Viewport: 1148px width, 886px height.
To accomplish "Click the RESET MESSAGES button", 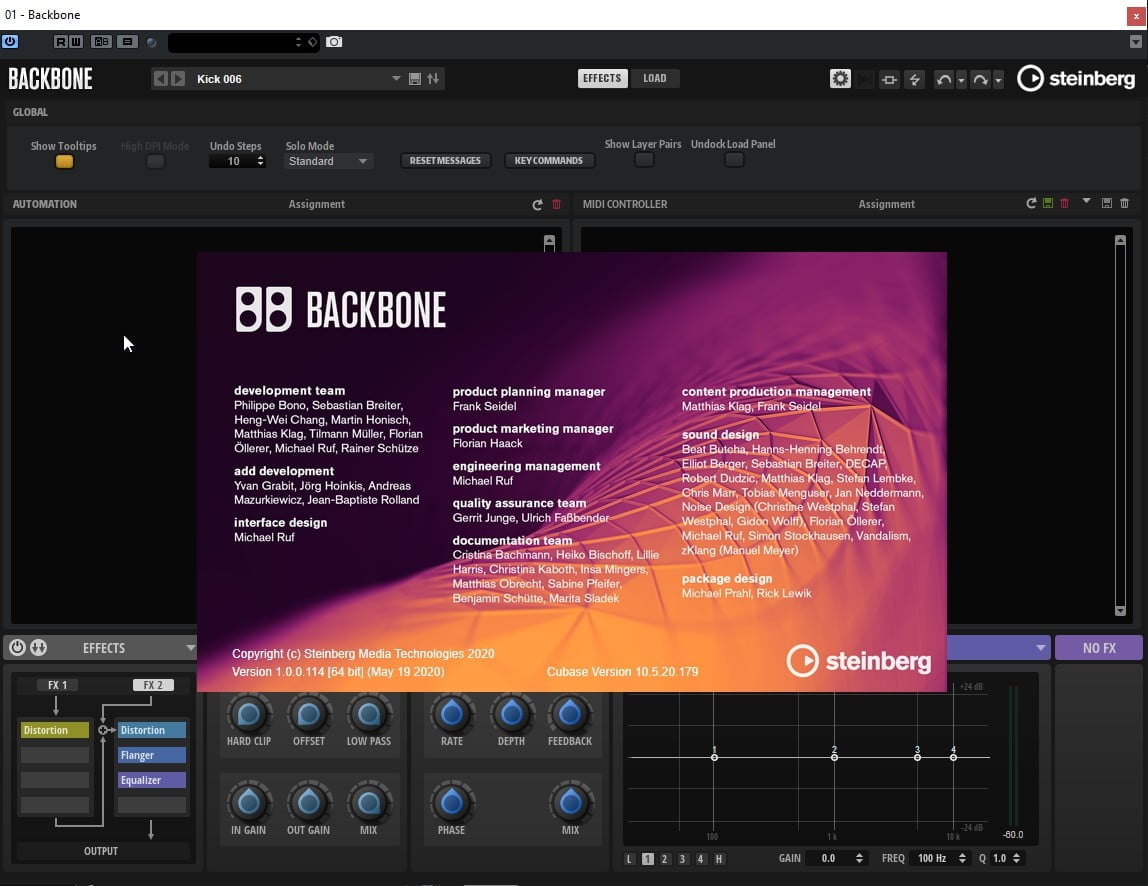I will click(x=445, y=160).
